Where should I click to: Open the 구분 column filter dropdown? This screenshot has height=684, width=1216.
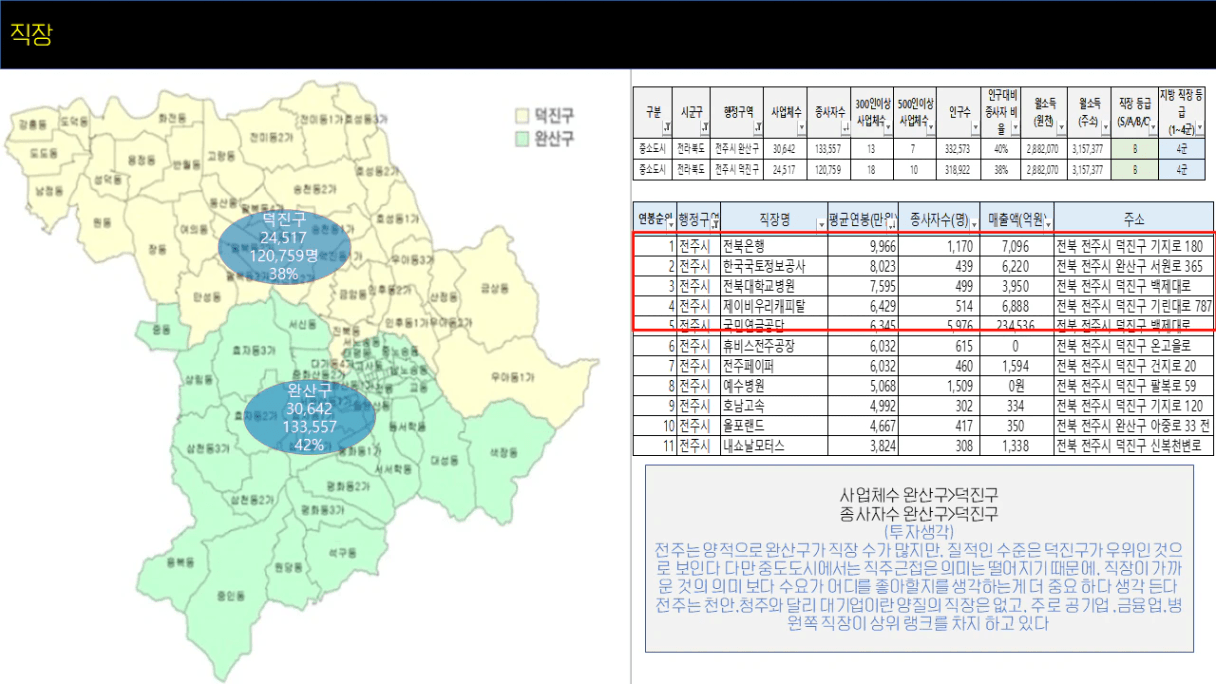click(x=666, y=129)
